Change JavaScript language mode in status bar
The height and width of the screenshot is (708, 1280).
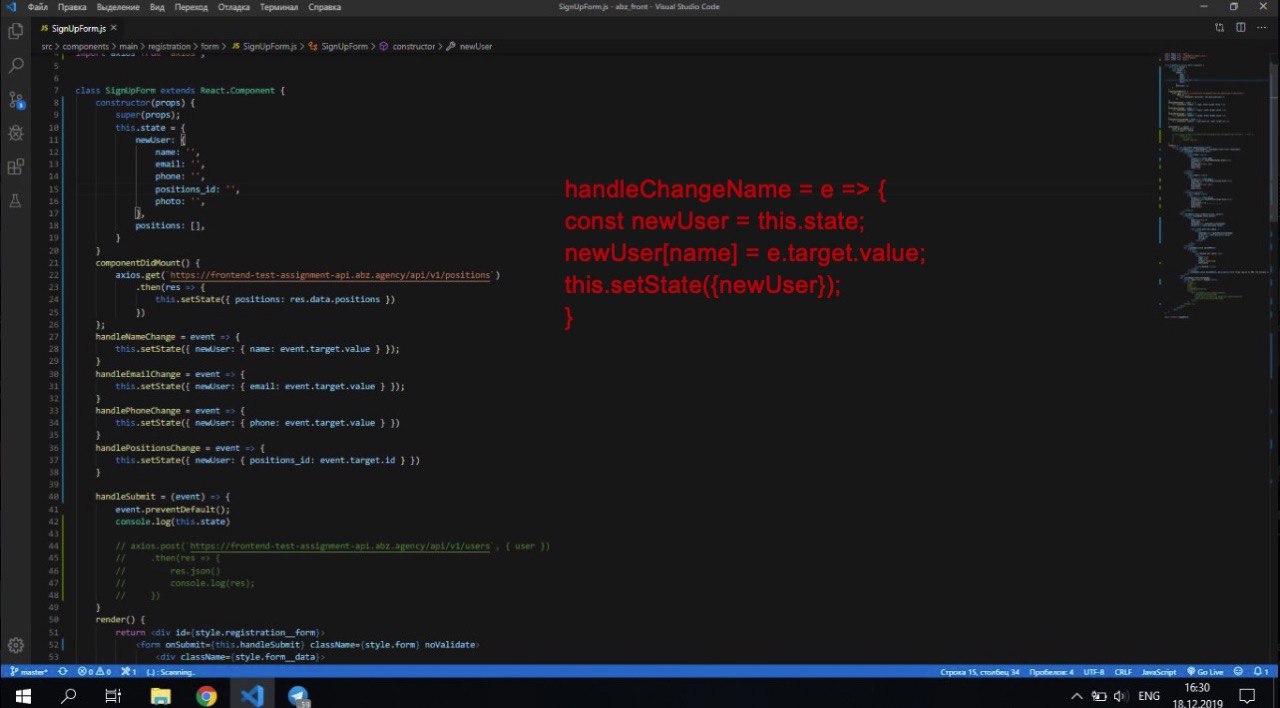1159,672
